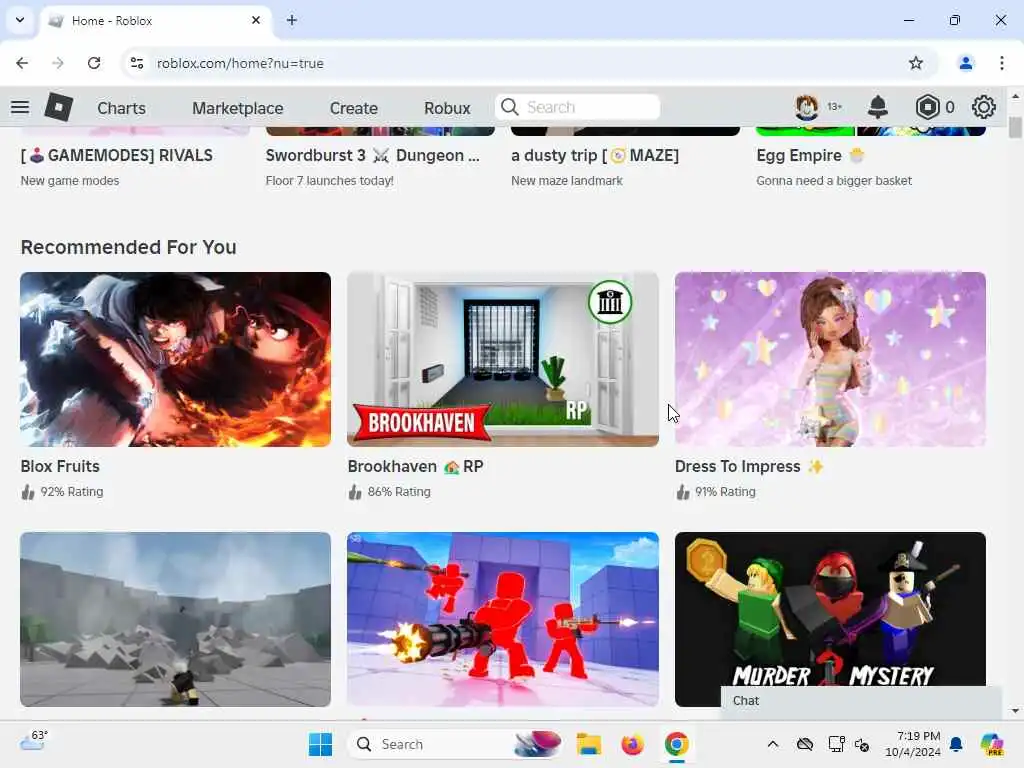Open the clock showing 7:19 PM
The width and height of the screenshot is (1024, 768).
click(x=913, y=744)
